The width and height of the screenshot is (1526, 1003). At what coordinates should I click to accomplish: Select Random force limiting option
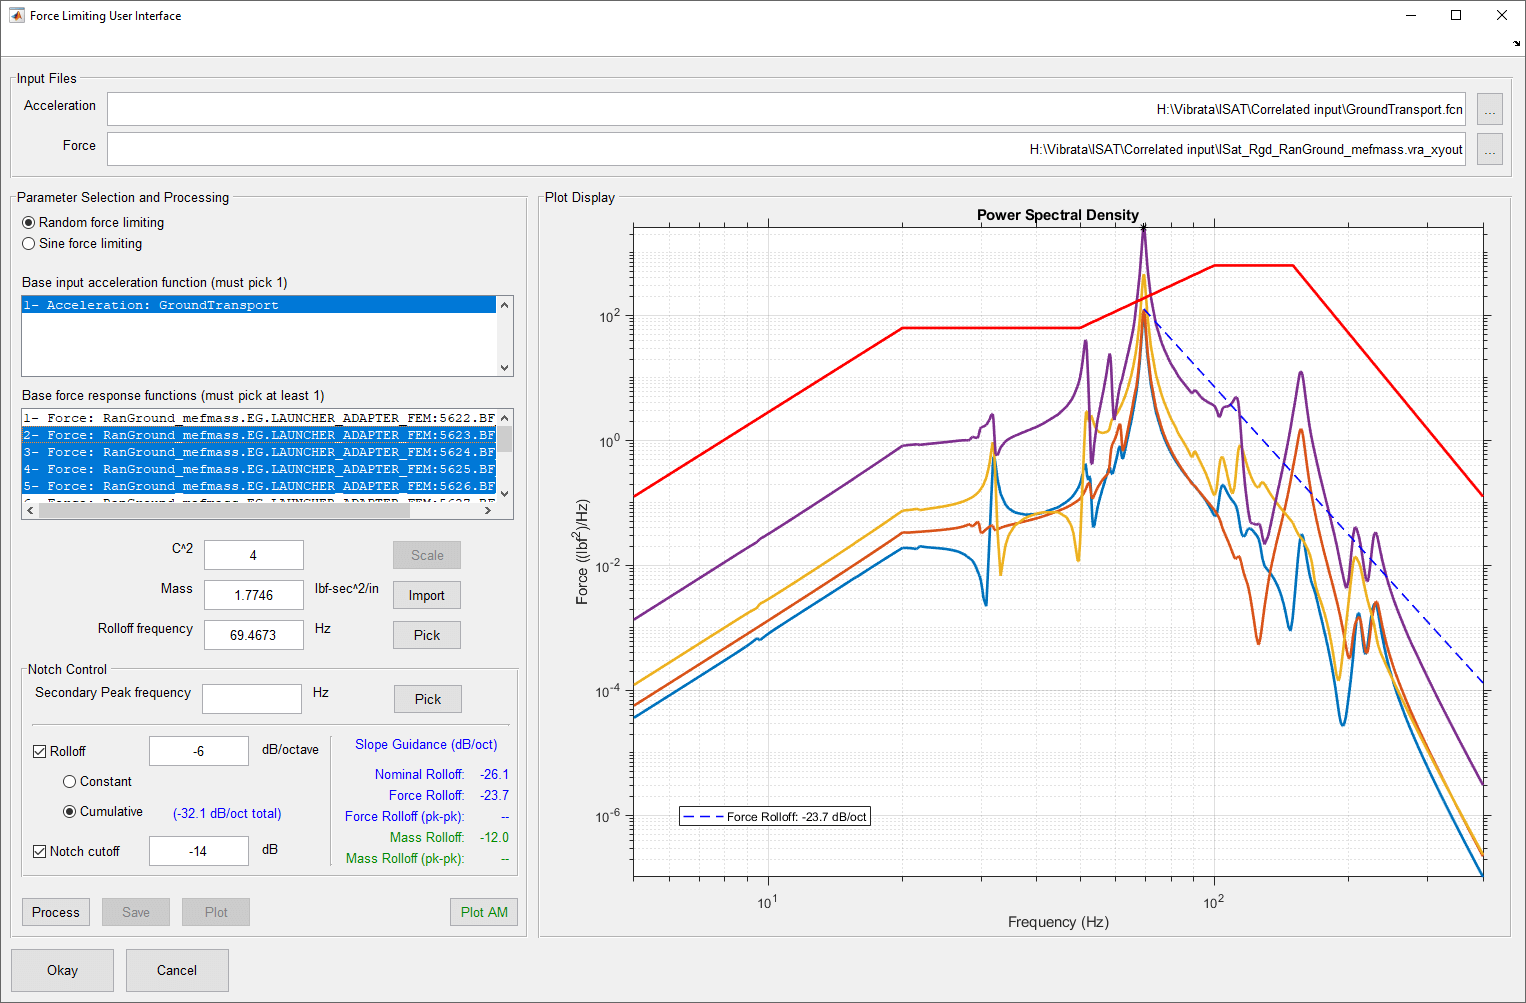93,222
